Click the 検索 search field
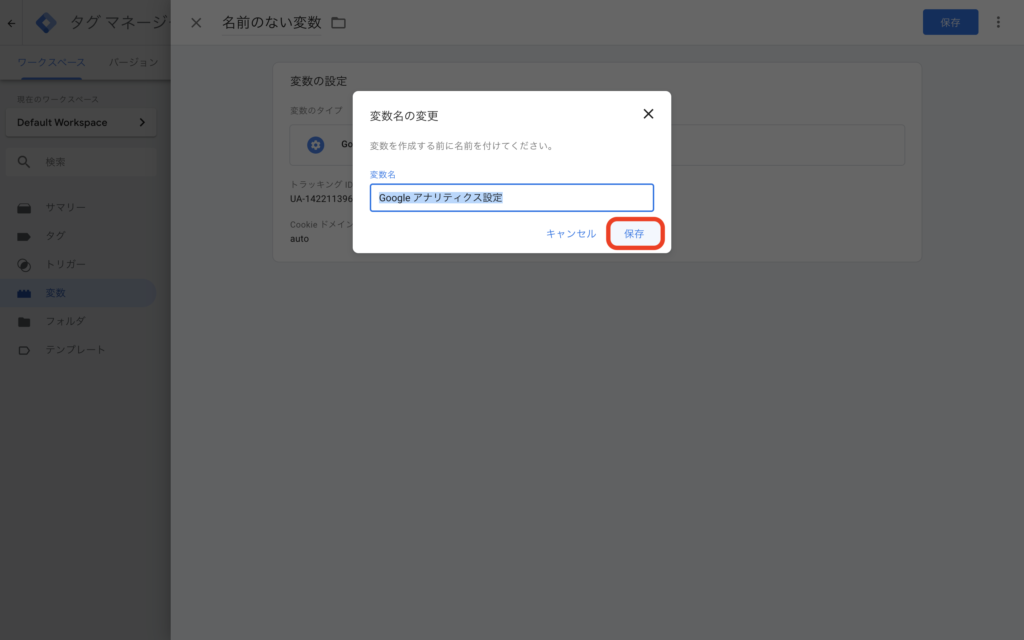This screenshot has height=640, width=1024. click(x=81, y=162)
